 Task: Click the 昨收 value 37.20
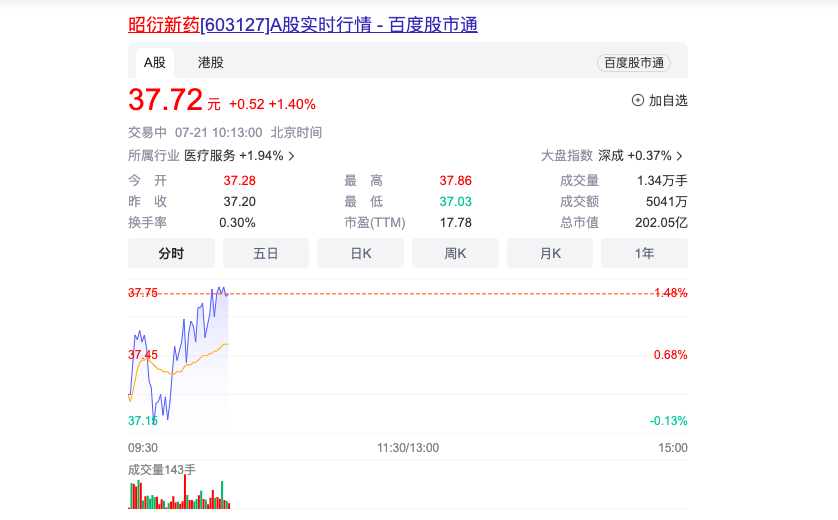tap(239, 201)
